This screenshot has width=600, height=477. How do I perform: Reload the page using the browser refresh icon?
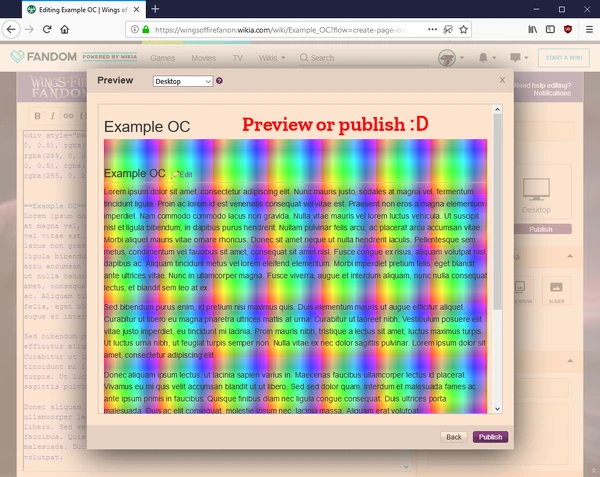click(47, 29)
